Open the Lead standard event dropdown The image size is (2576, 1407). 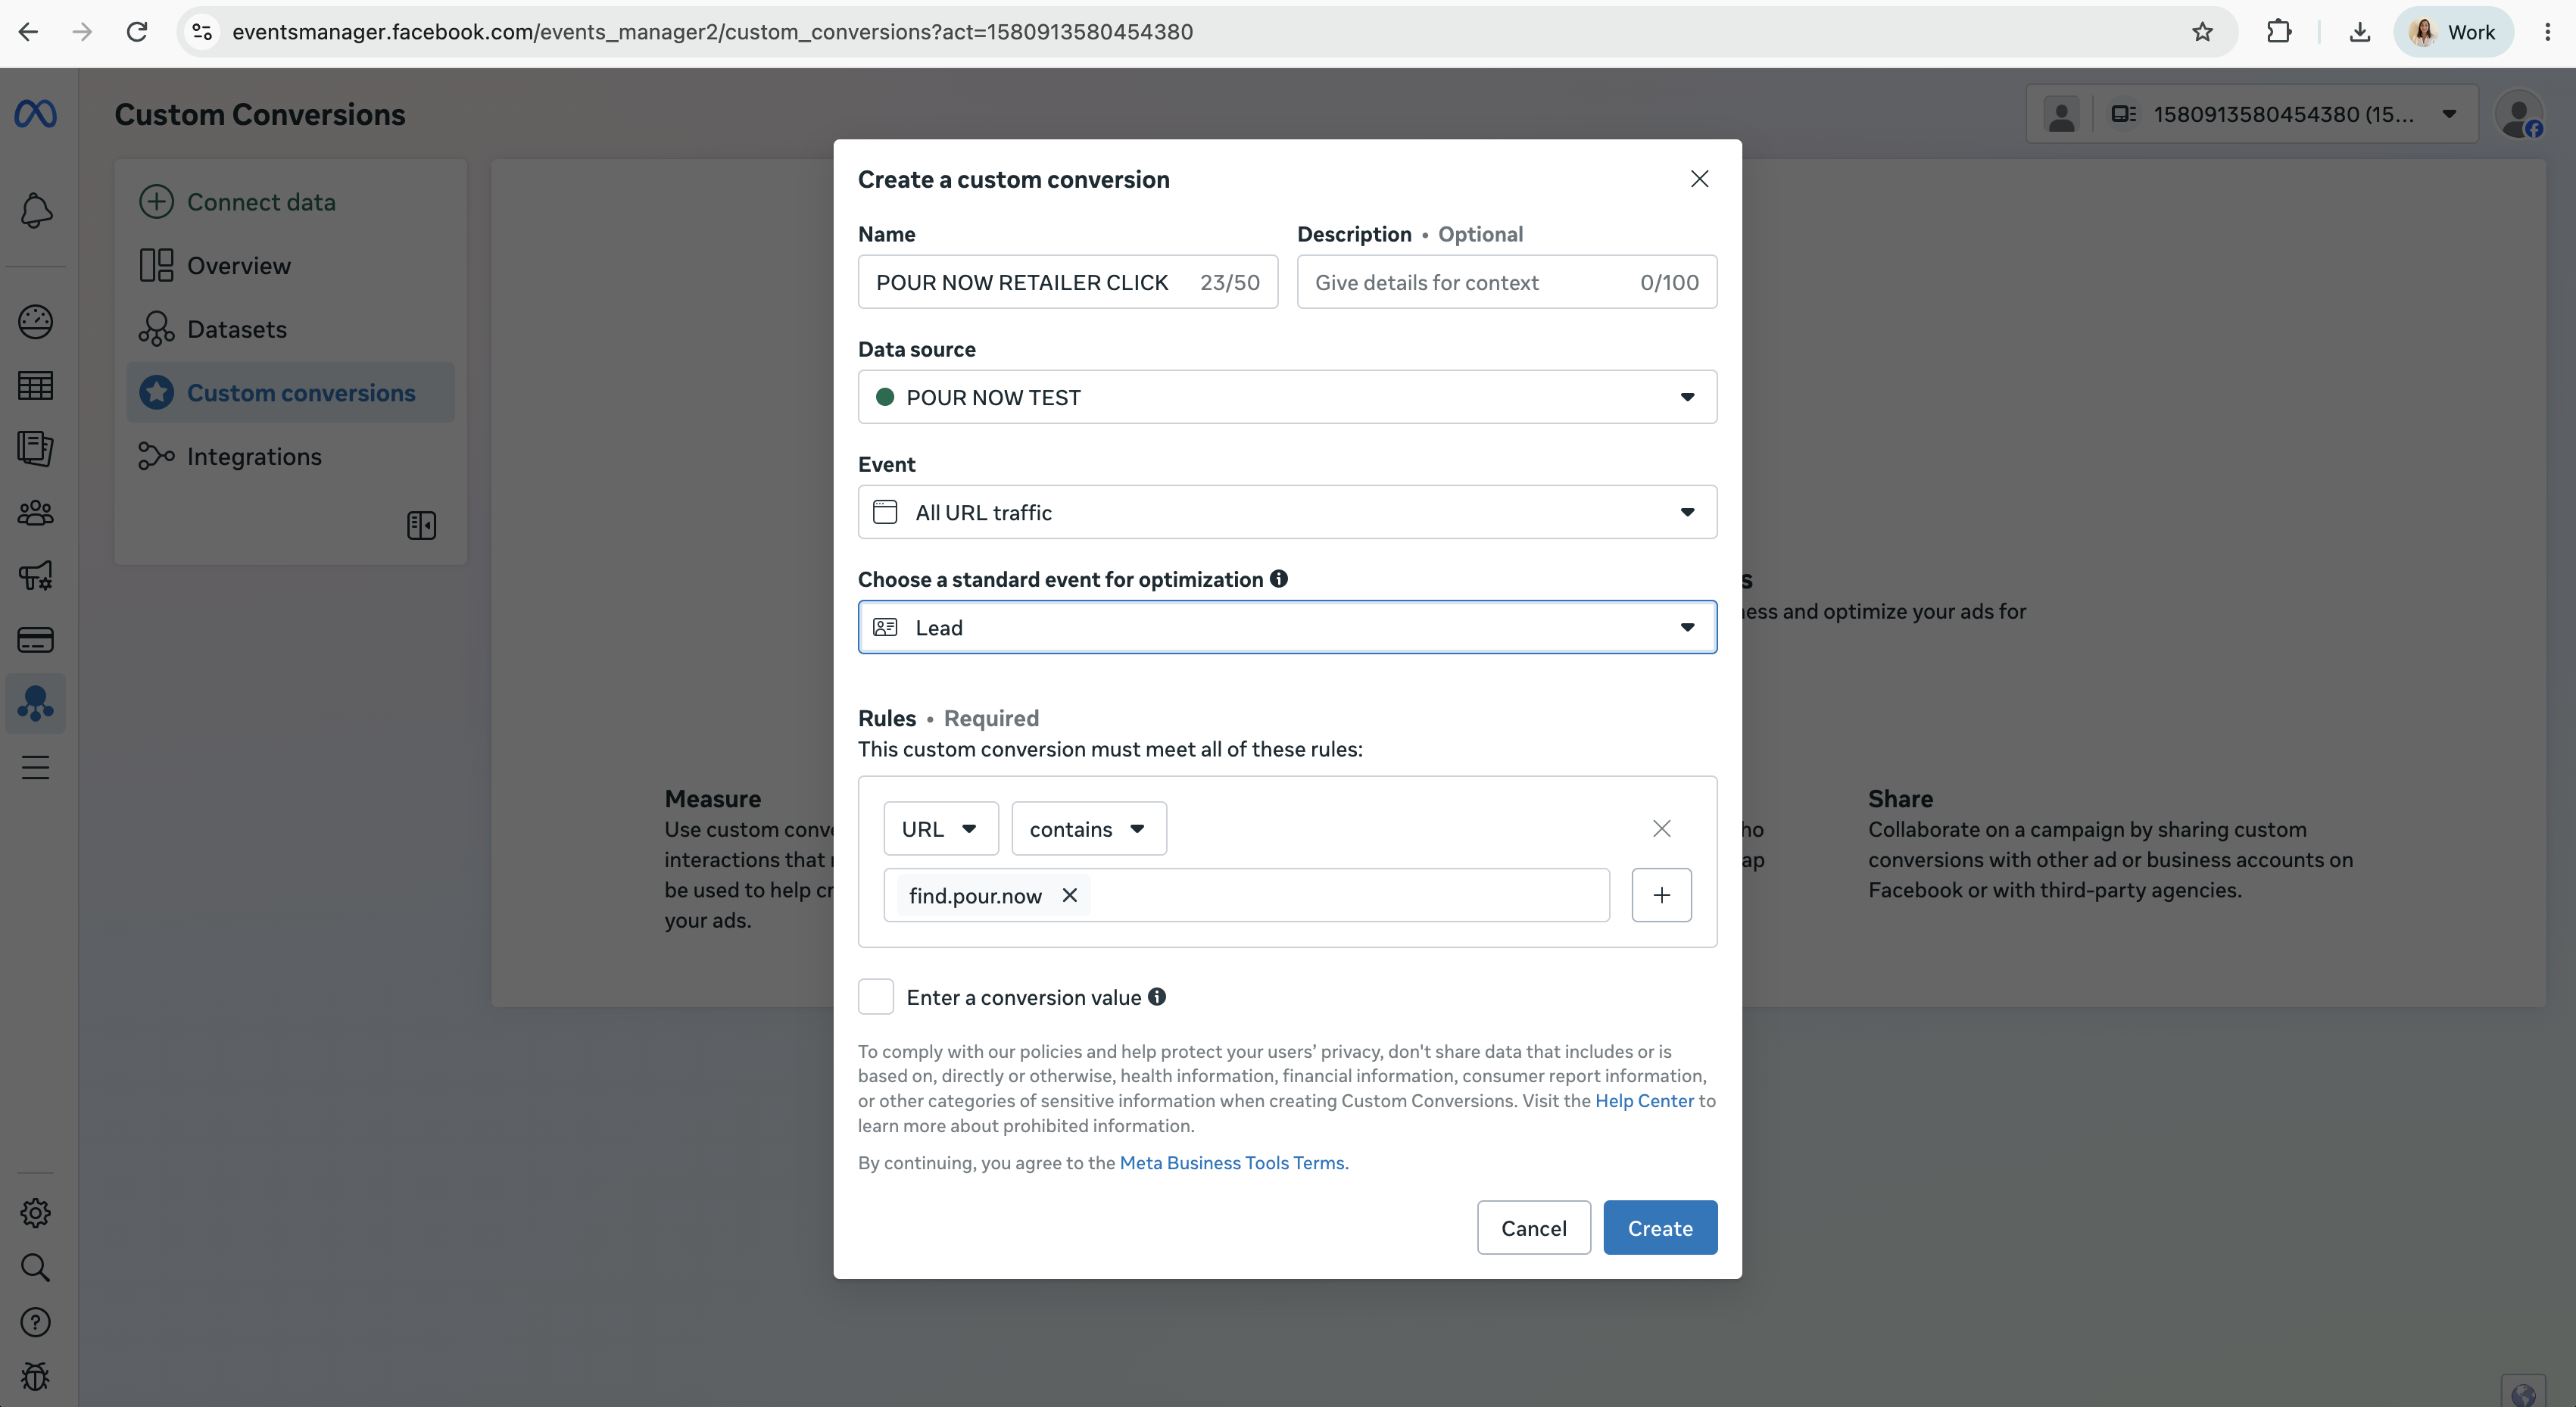tap(1287, 627)
